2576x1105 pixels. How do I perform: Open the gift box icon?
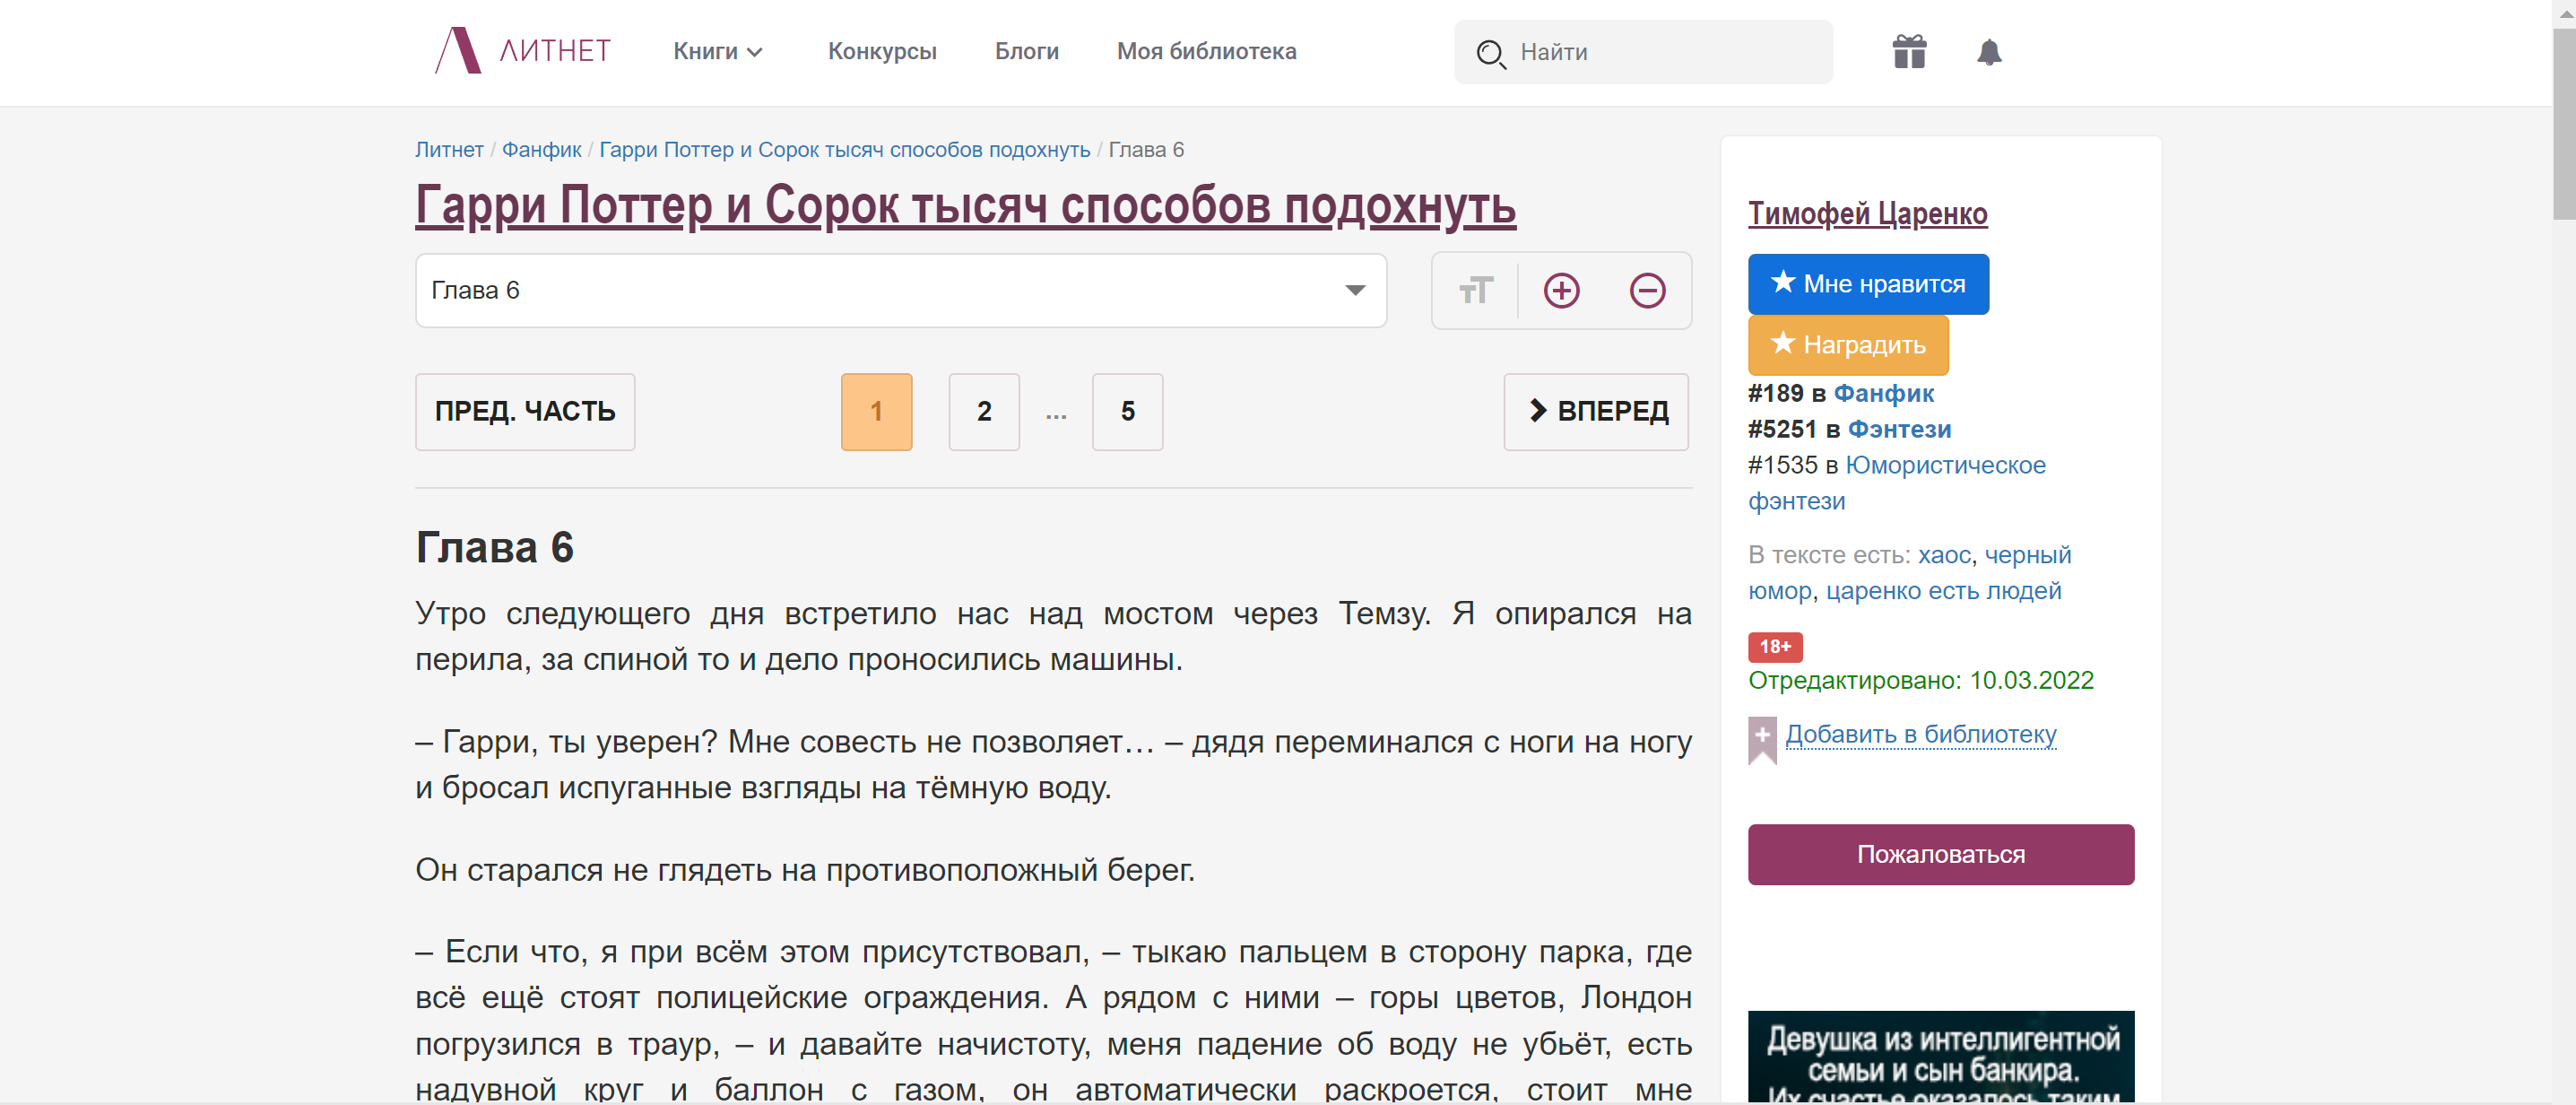1908,52
